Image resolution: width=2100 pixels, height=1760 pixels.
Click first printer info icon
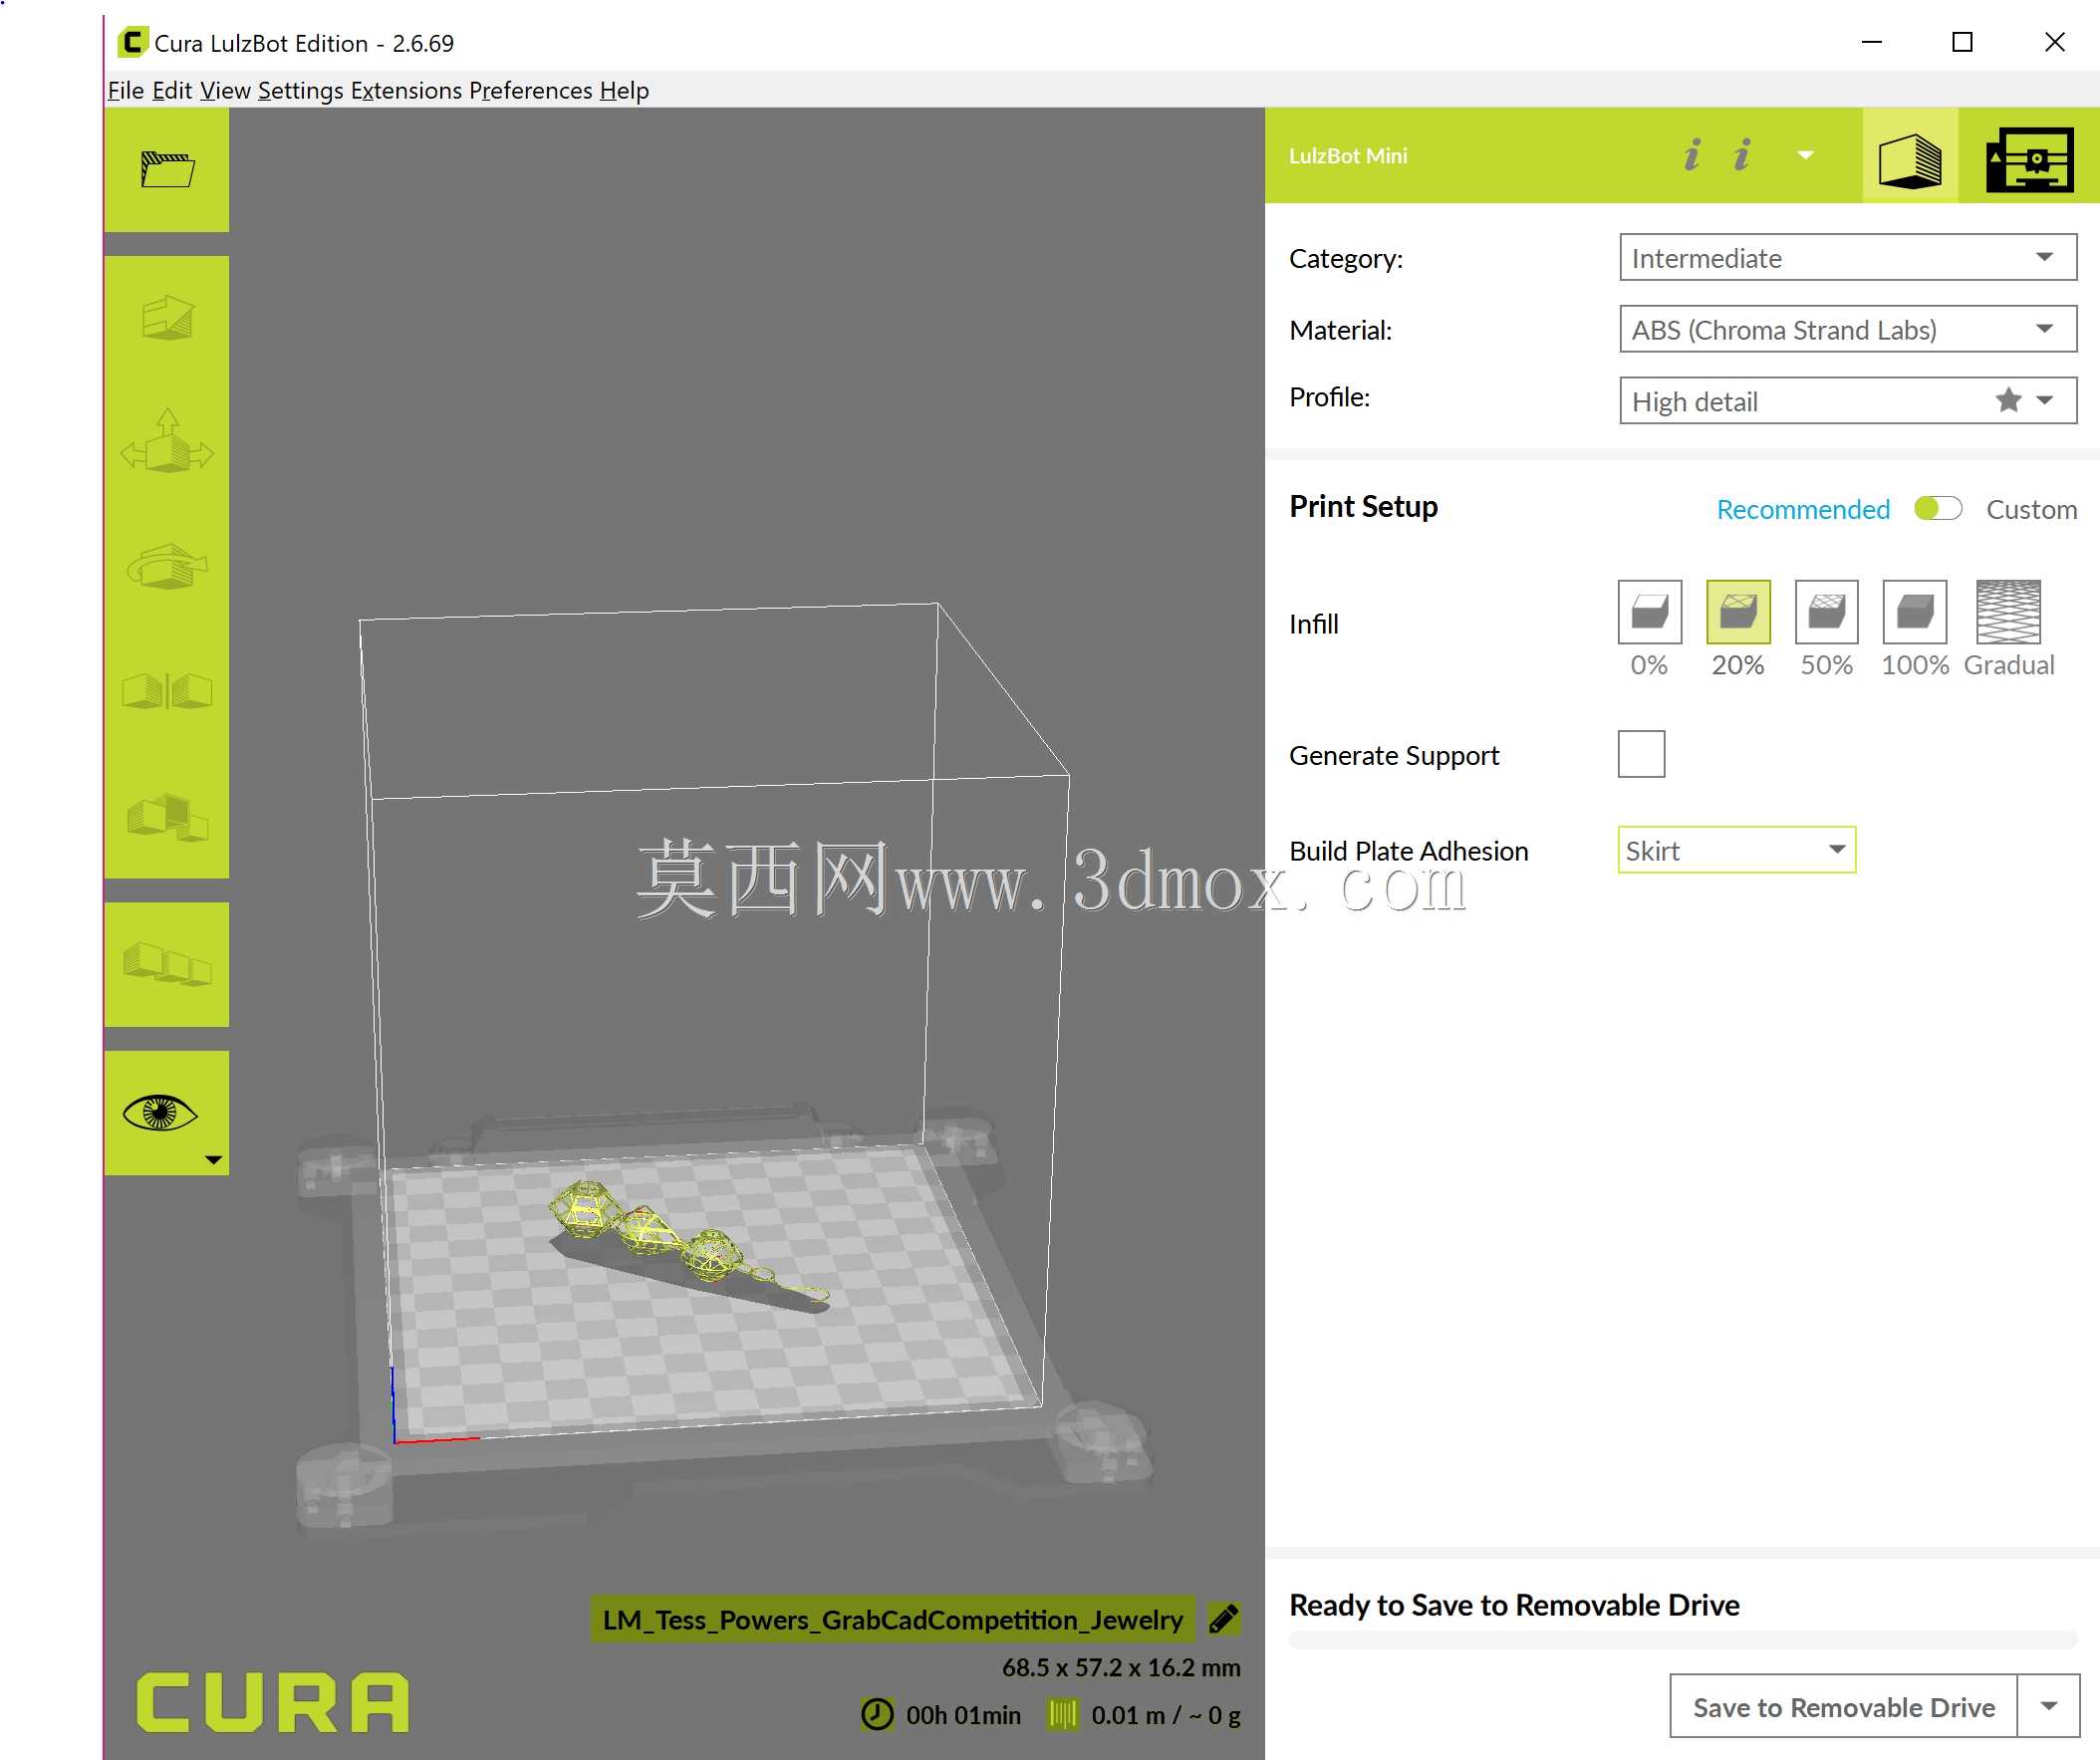point(1691,155)
